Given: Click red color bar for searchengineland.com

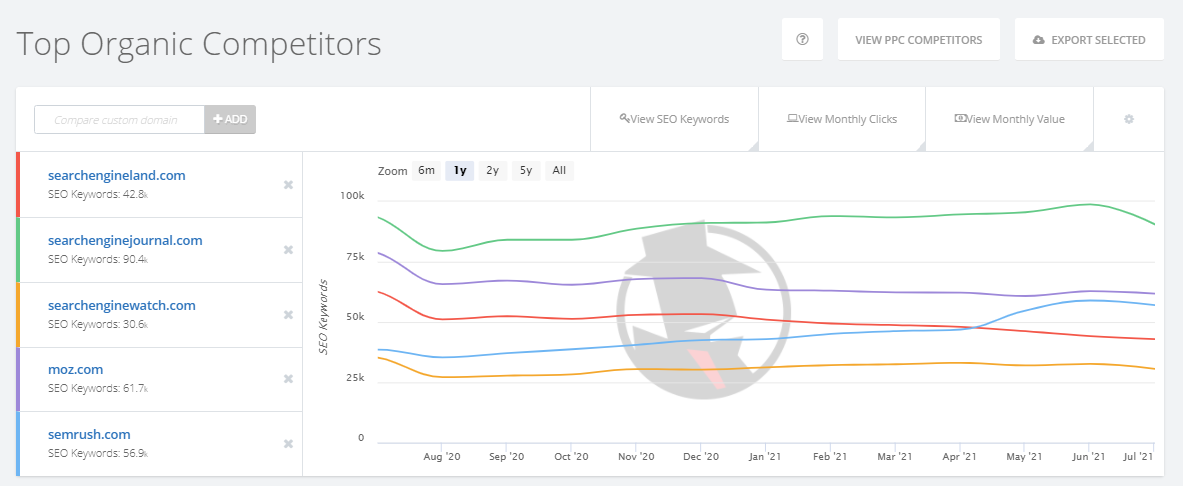Looking at the screenshot, I should coord(18,185).
